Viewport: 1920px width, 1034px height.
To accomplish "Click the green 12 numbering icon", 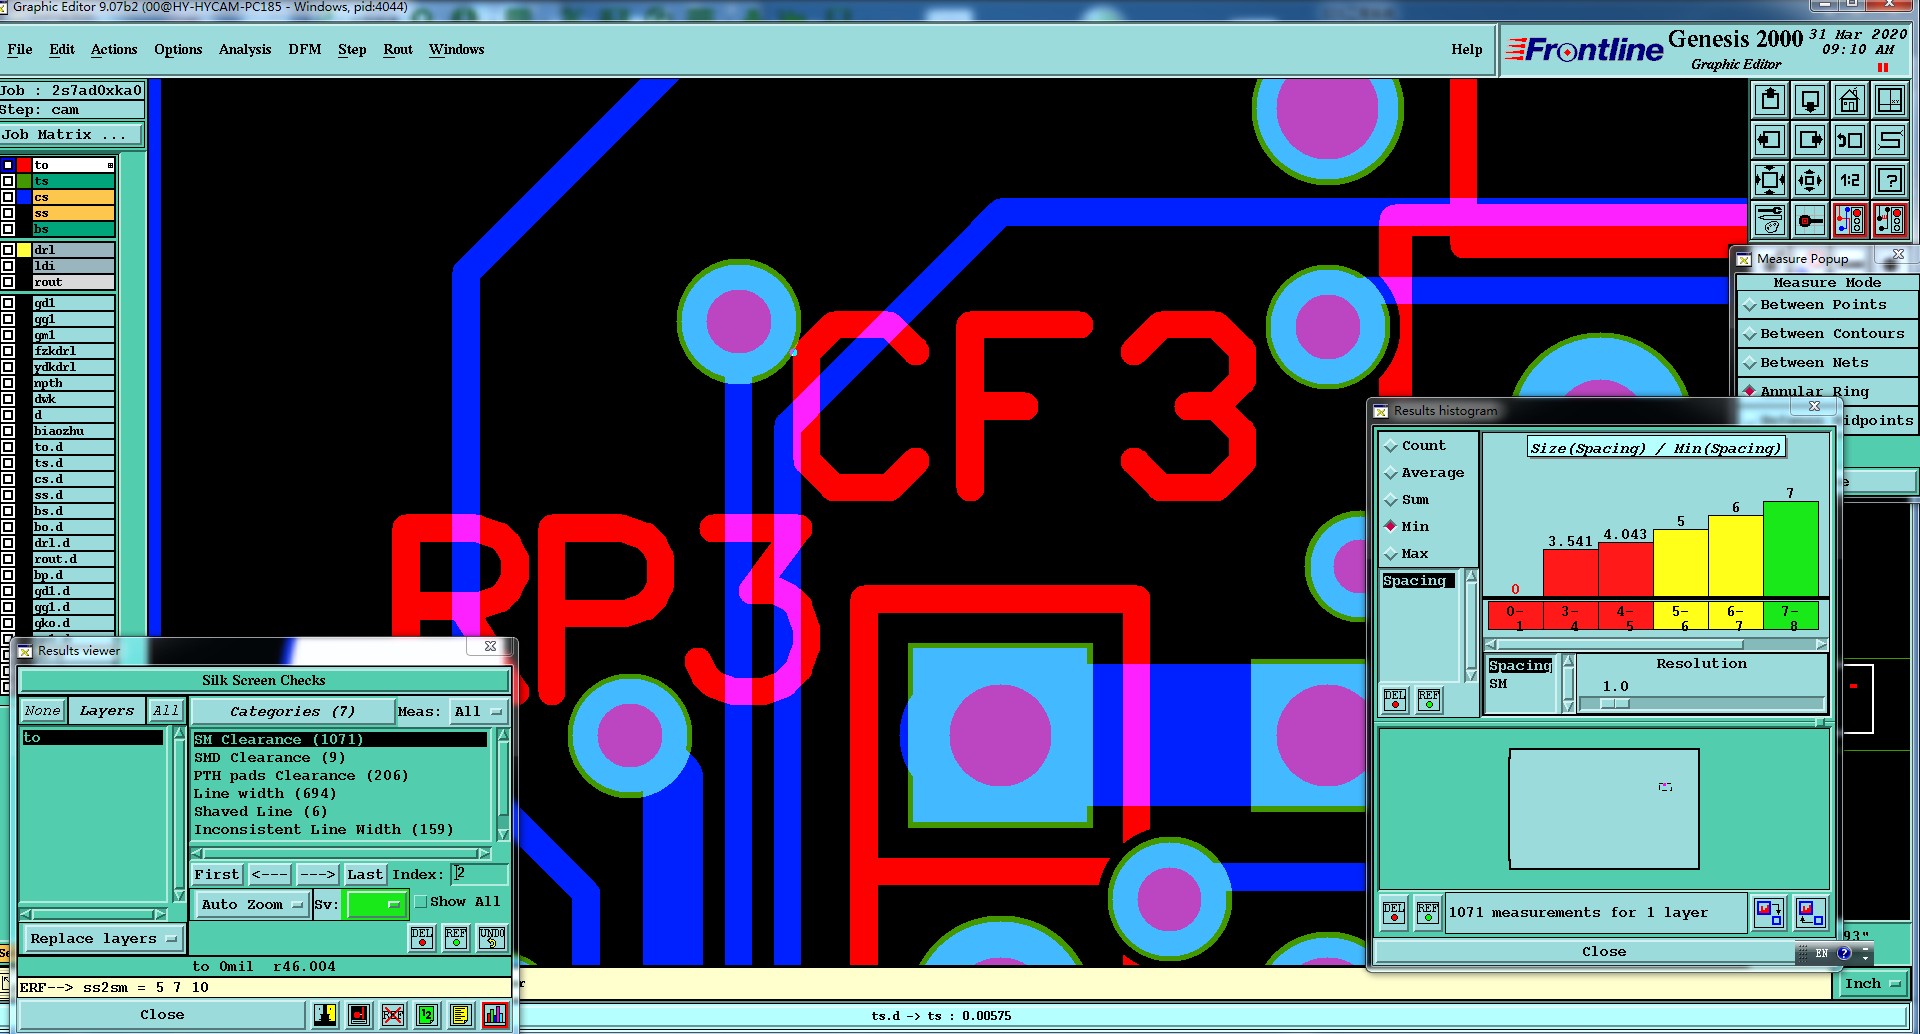I will [427, 1015].
